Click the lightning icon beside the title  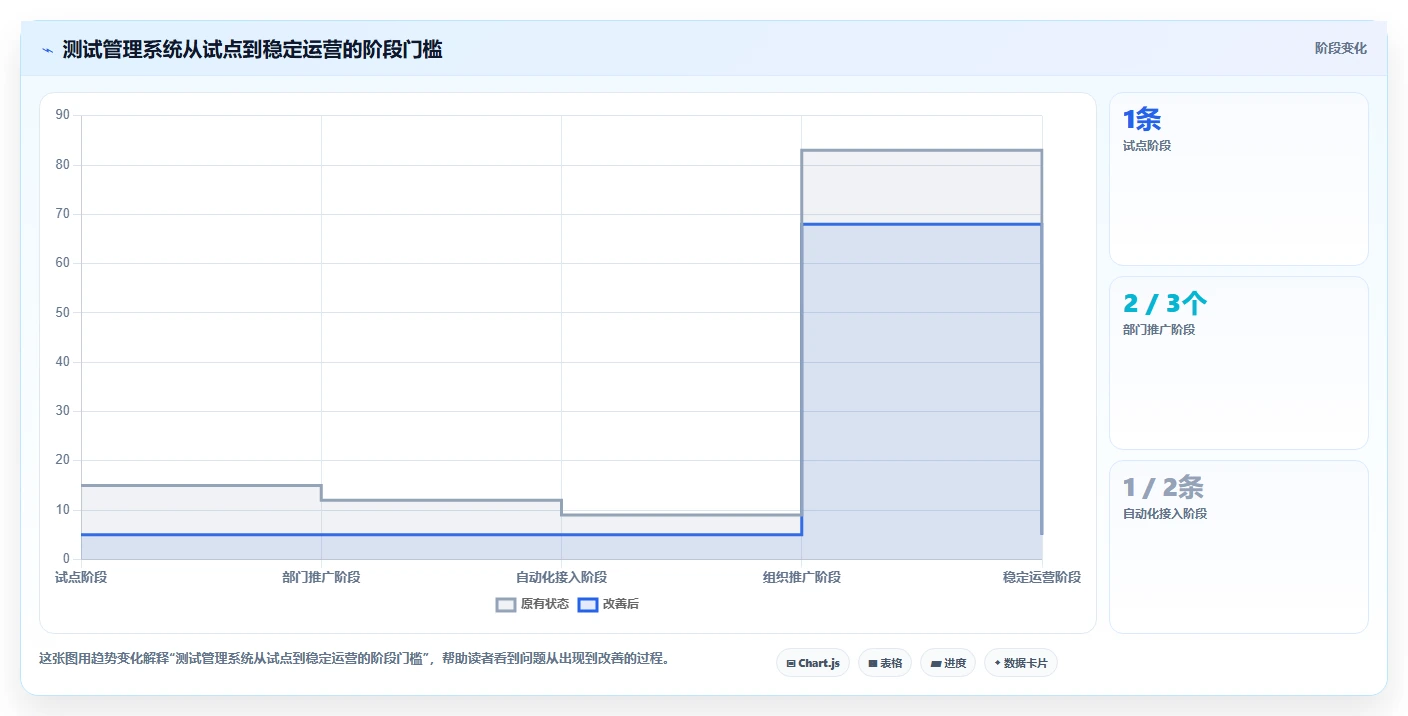[47, 50]
